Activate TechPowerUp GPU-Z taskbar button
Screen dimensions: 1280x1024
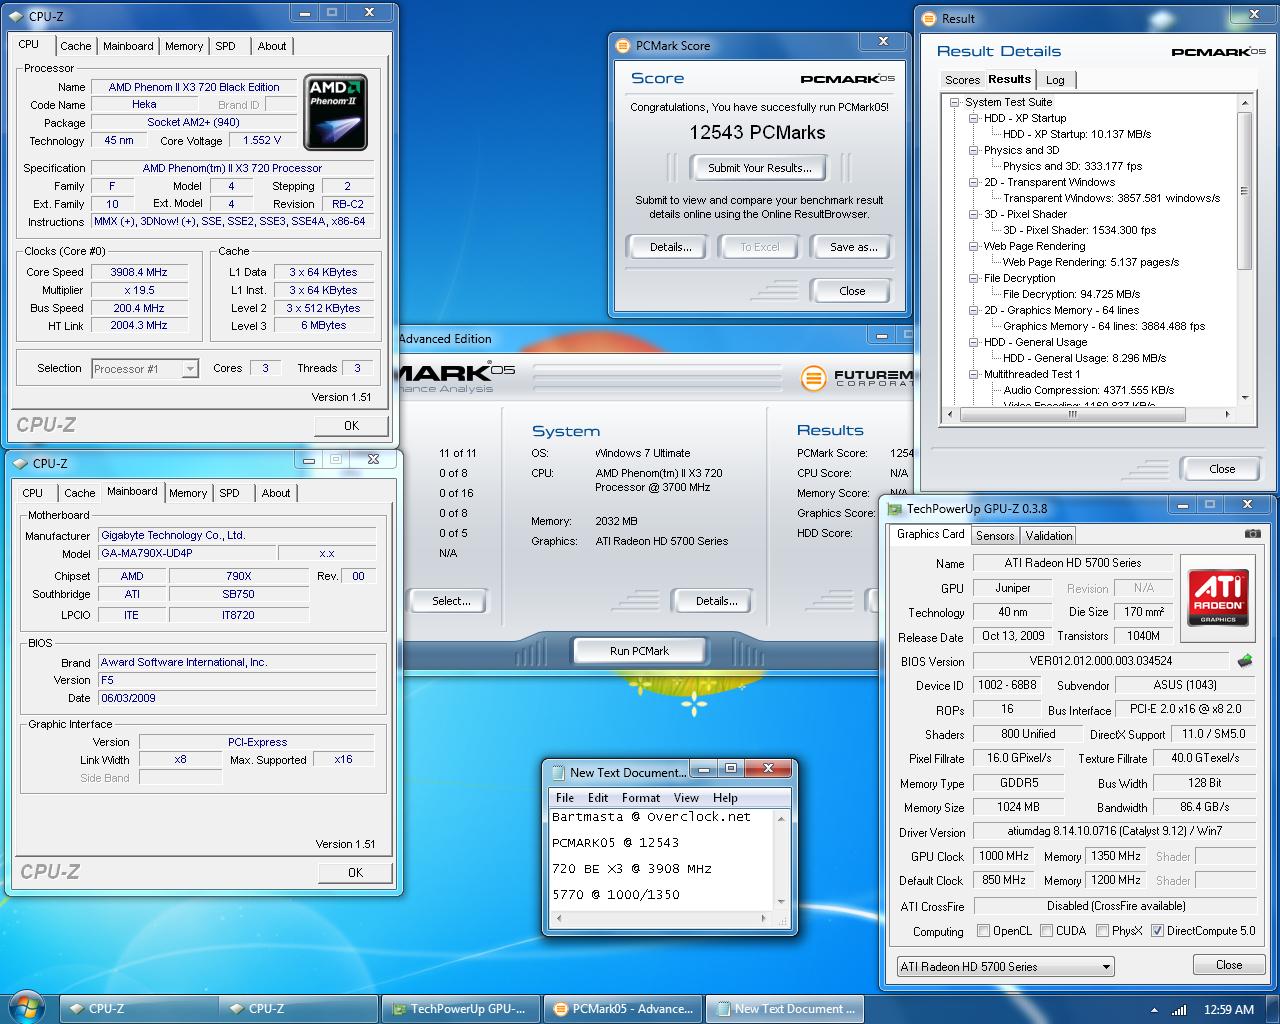click(x=462, y=1009)
